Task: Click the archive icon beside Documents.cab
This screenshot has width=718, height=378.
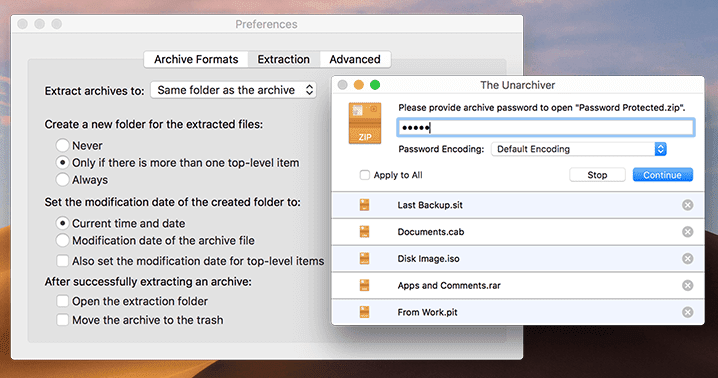Action: click(364, 232)
